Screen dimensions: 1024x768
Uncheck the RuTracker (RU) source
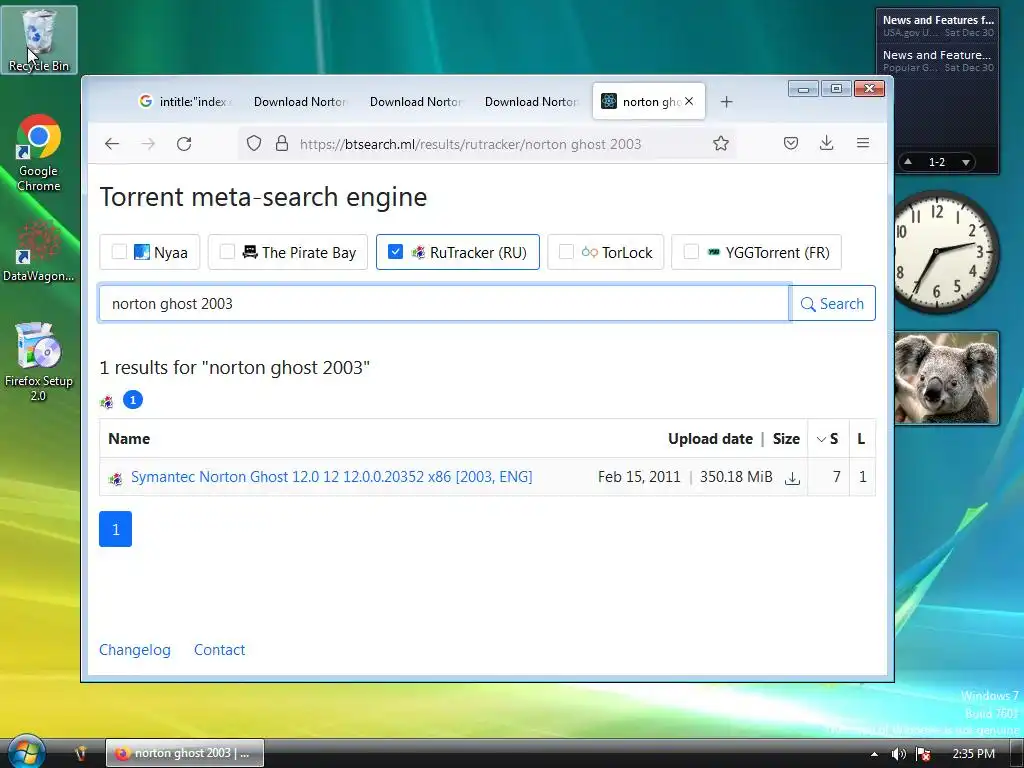pos(395,251)
